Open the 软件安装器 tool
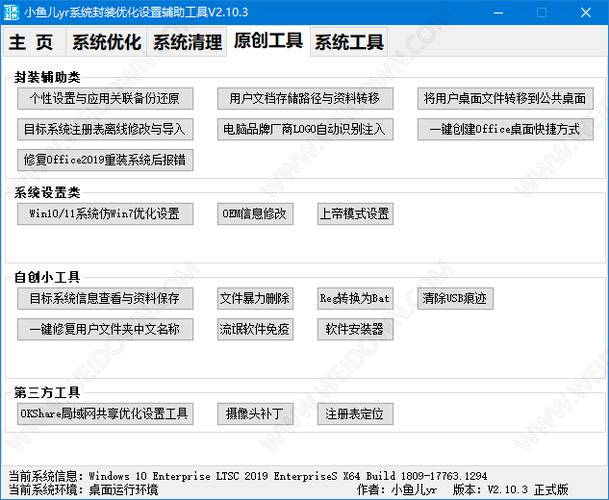The width and height of the screenshot is (609, 500). pos(355,329)
